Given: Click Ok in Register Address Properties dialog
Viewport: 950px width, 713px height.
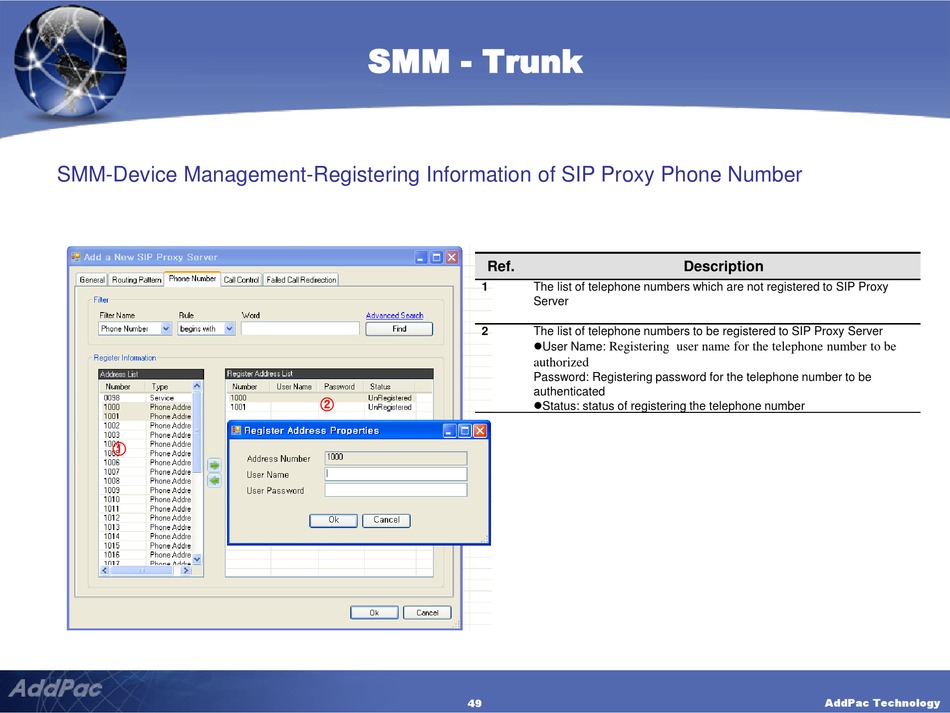Looking at the screenshot, I should click(x=333, y=520).
